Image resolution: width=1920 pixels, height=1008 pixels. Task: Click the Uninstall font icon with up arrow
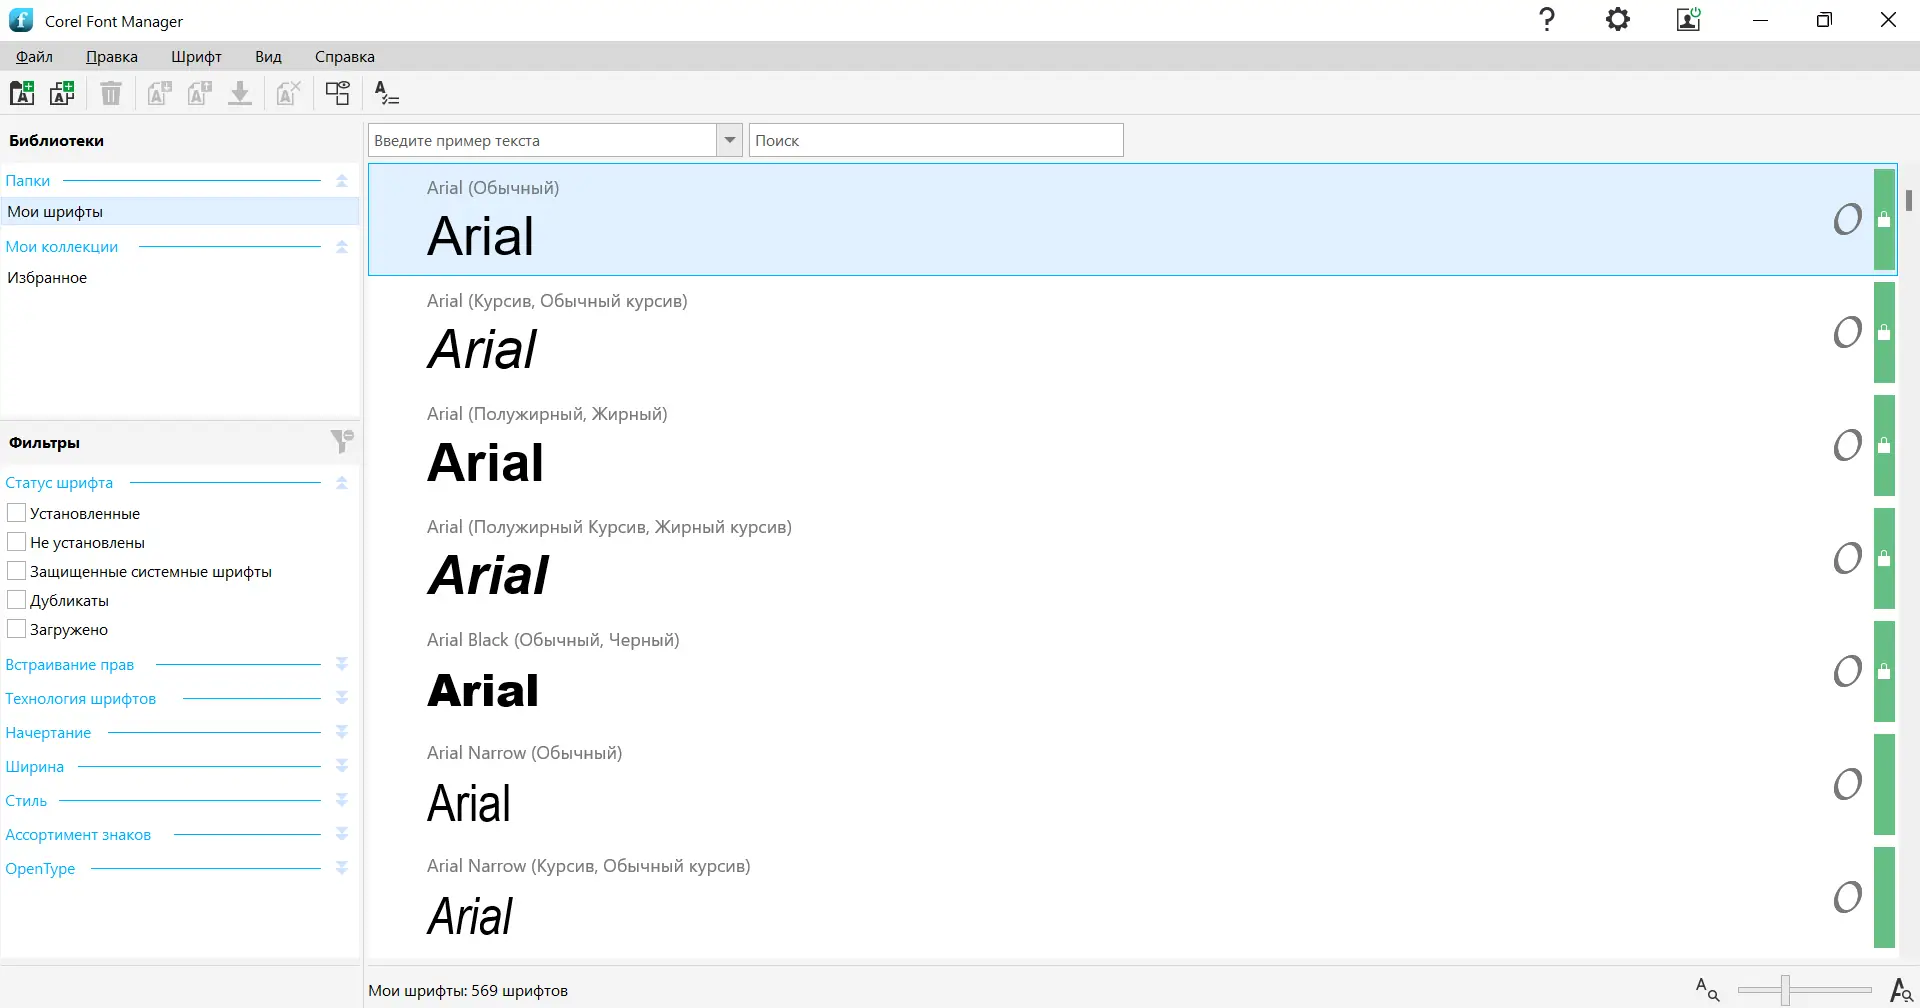pos(200,93)
